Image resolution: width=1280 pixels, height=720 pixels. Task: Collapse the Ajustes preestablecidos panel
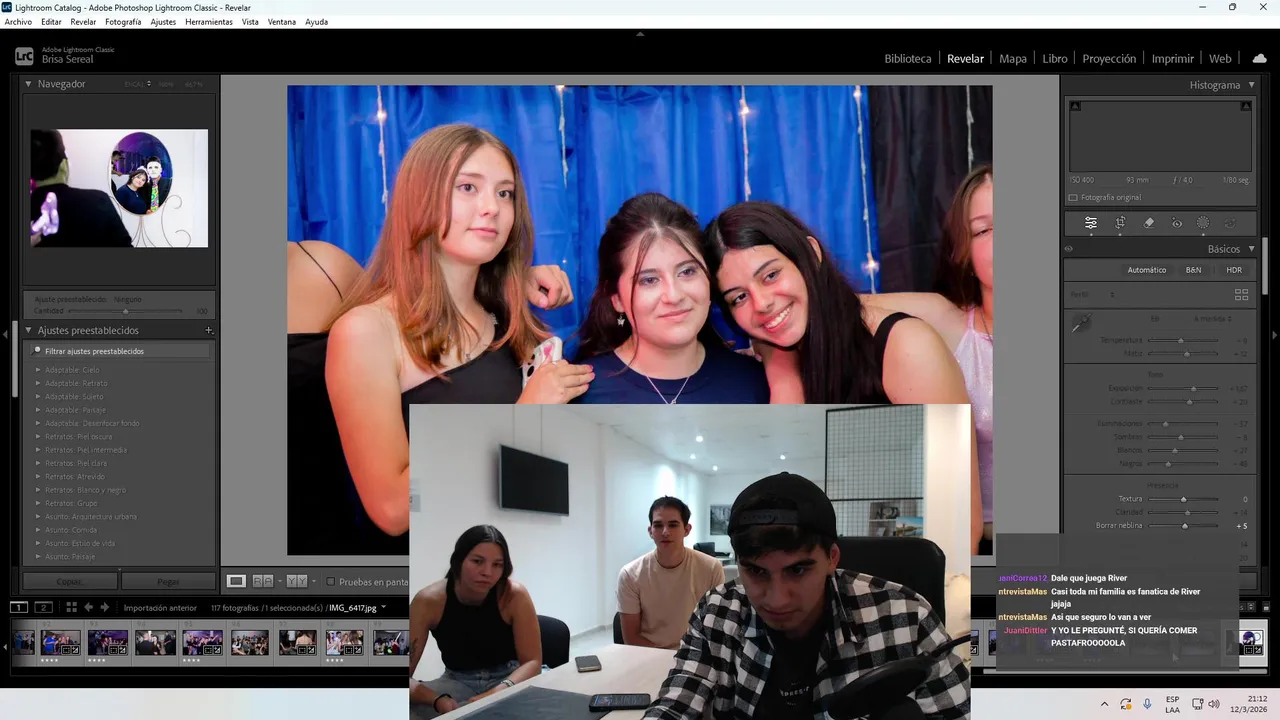[x=28, y=330]
